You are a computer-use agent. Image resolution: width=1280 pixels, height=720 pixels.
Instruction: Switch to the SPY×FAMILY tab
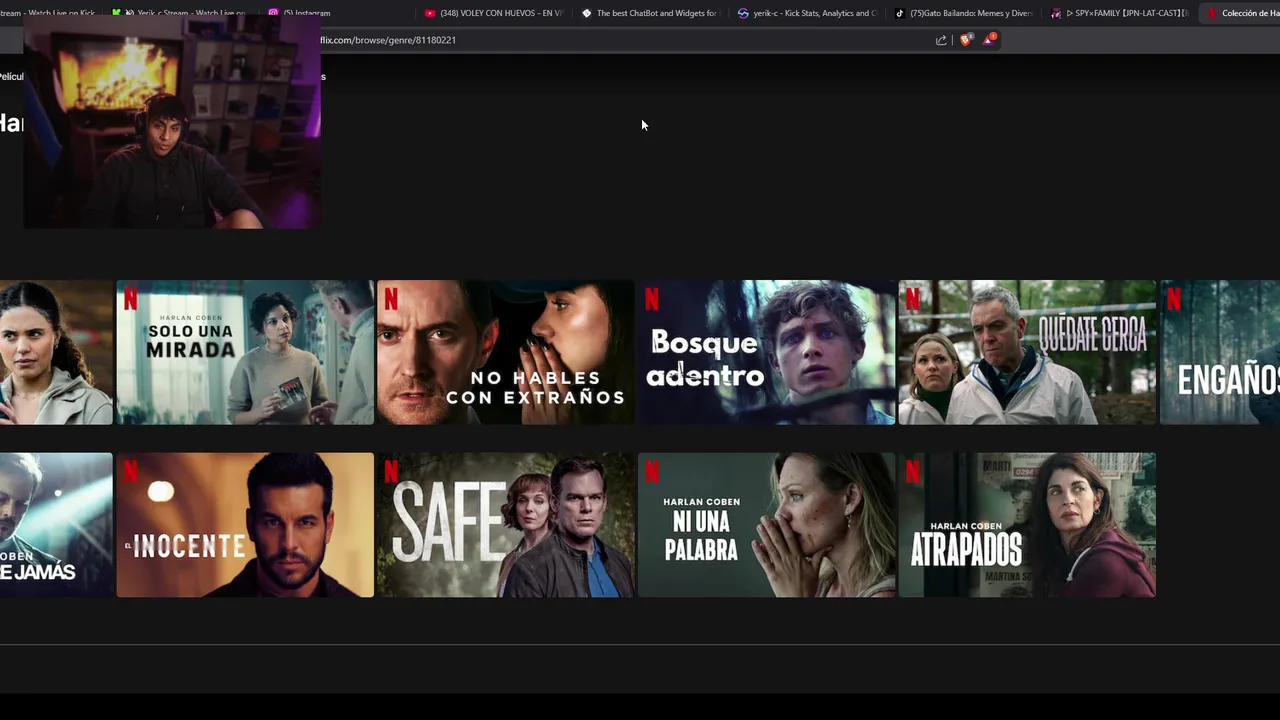(1120, 13)
